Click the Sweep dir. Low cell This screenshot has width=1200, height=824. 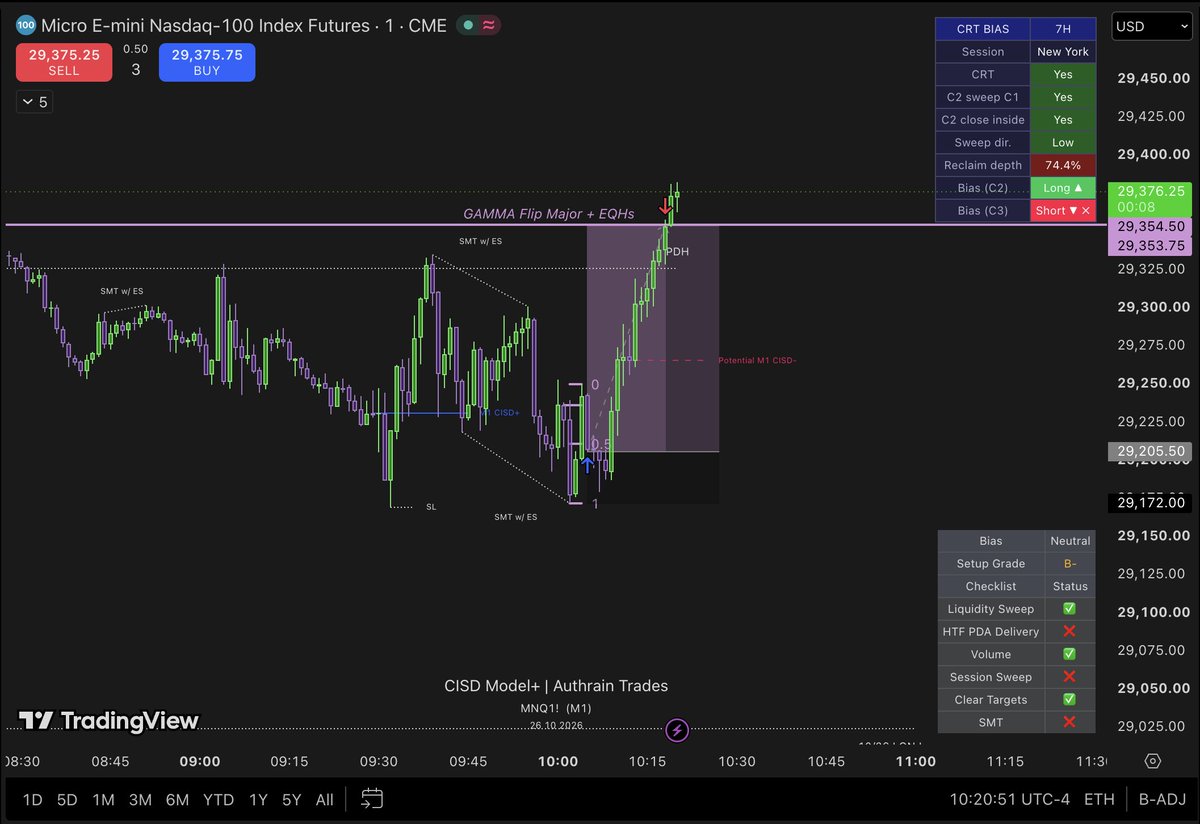(x=1063, y=142)
